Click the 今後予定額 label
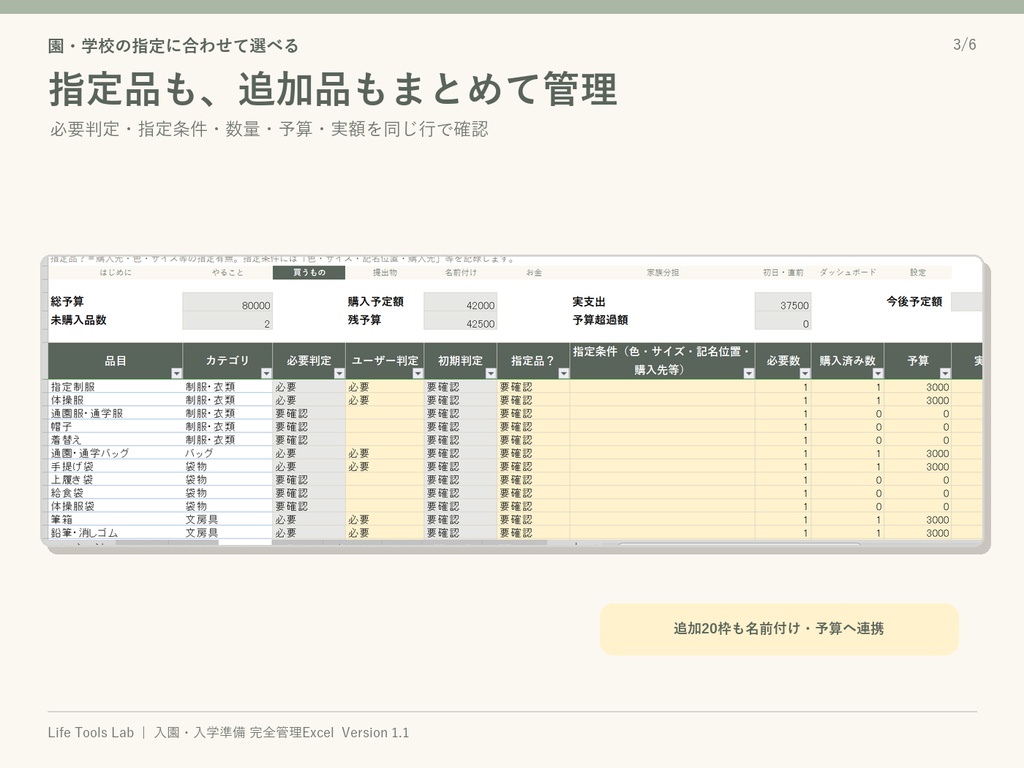 click(914, 302)
